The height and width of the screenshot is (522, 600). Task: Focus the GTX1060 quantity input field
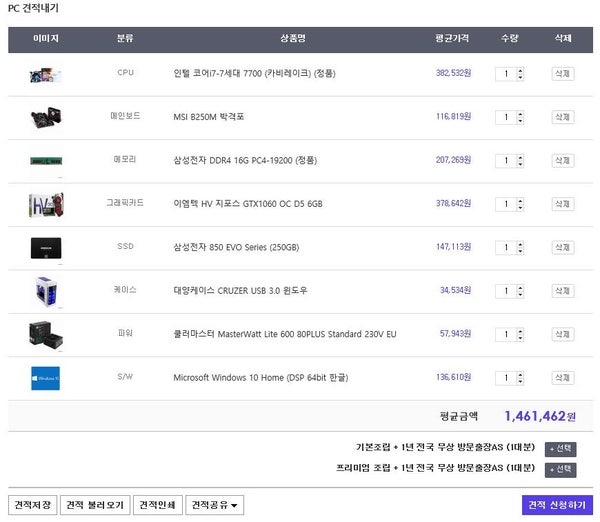pos(506,204)
